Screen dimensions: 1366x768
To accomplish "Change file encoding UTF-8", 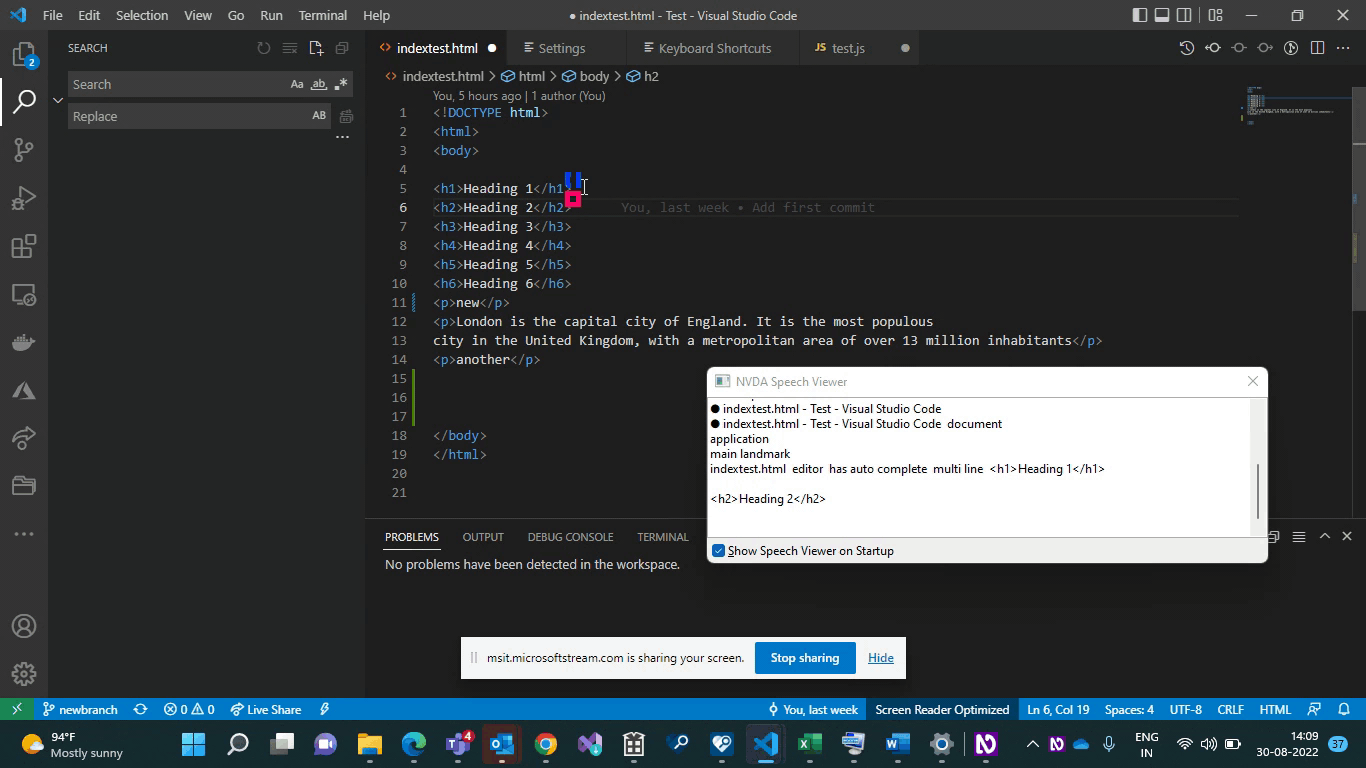I will [1186, 709].
